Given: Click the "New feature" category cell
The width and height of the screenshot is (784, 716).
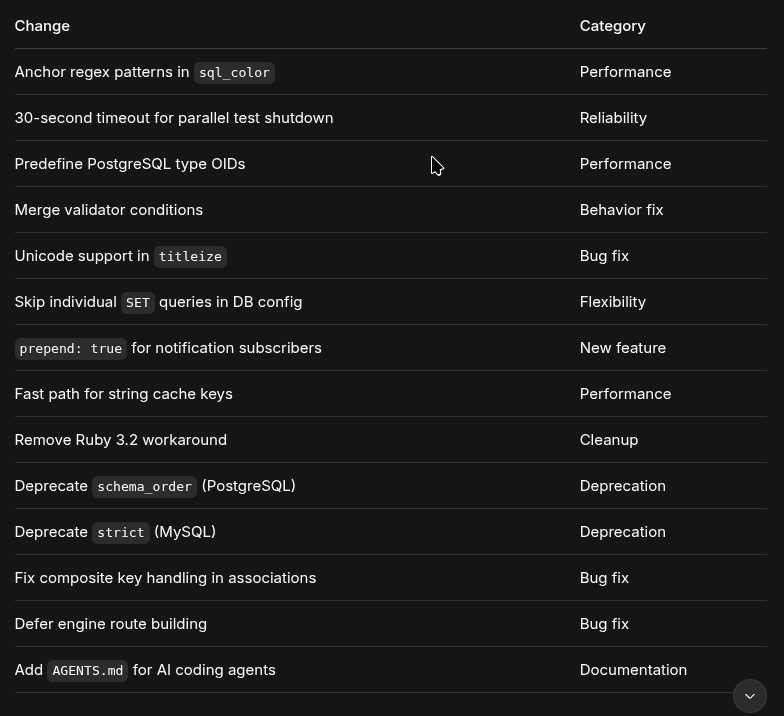Looking at the screenshot, I should [x=622, y=348].
